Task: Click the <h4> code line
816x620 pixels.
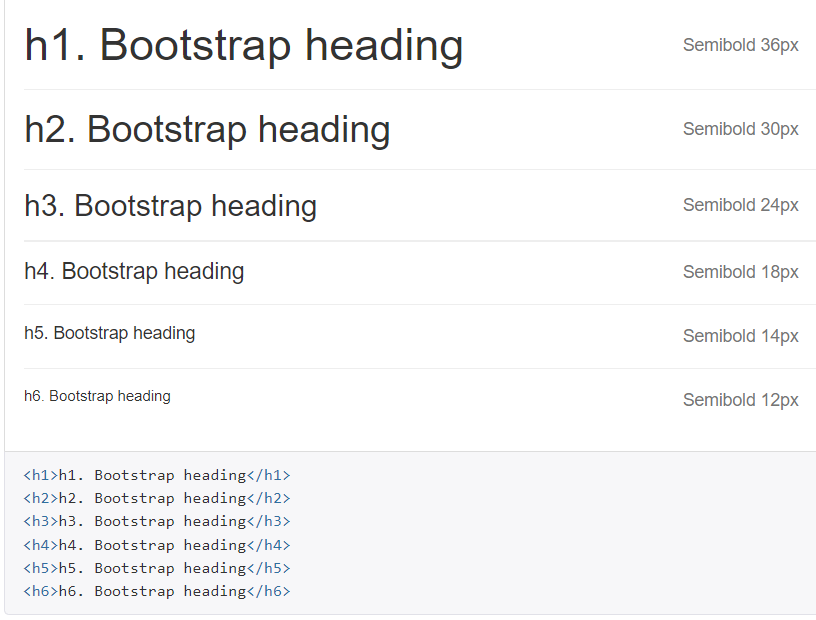Action: tap(157, 545)
